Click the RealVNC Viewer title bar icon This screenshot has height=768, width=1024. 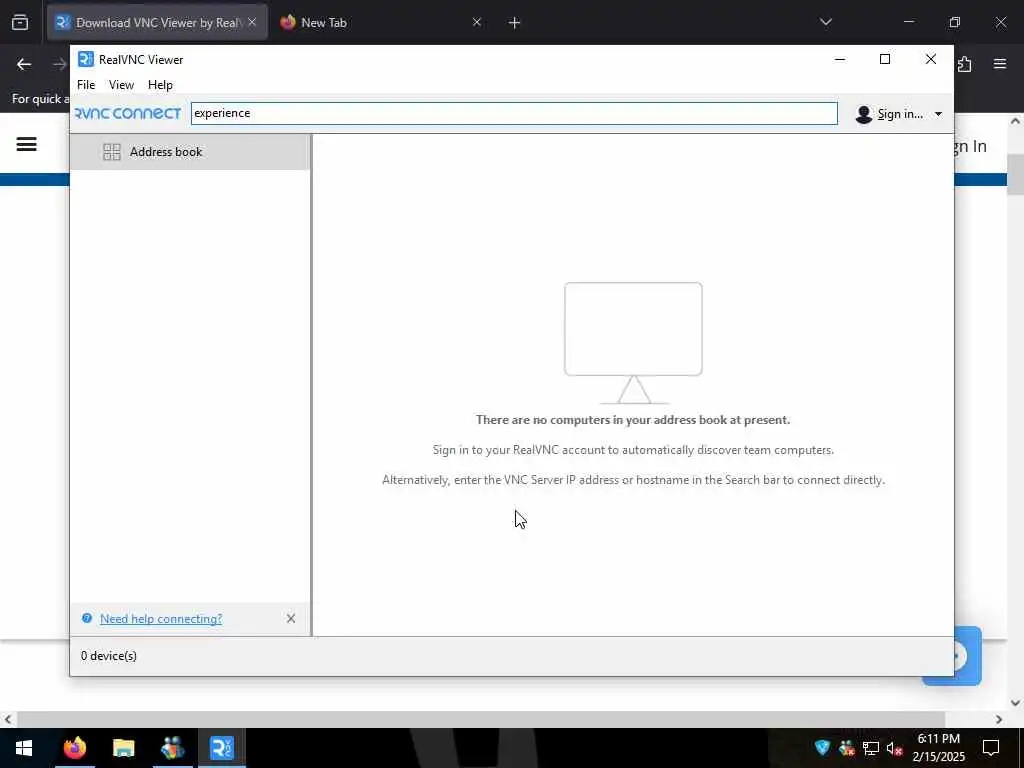86,59
